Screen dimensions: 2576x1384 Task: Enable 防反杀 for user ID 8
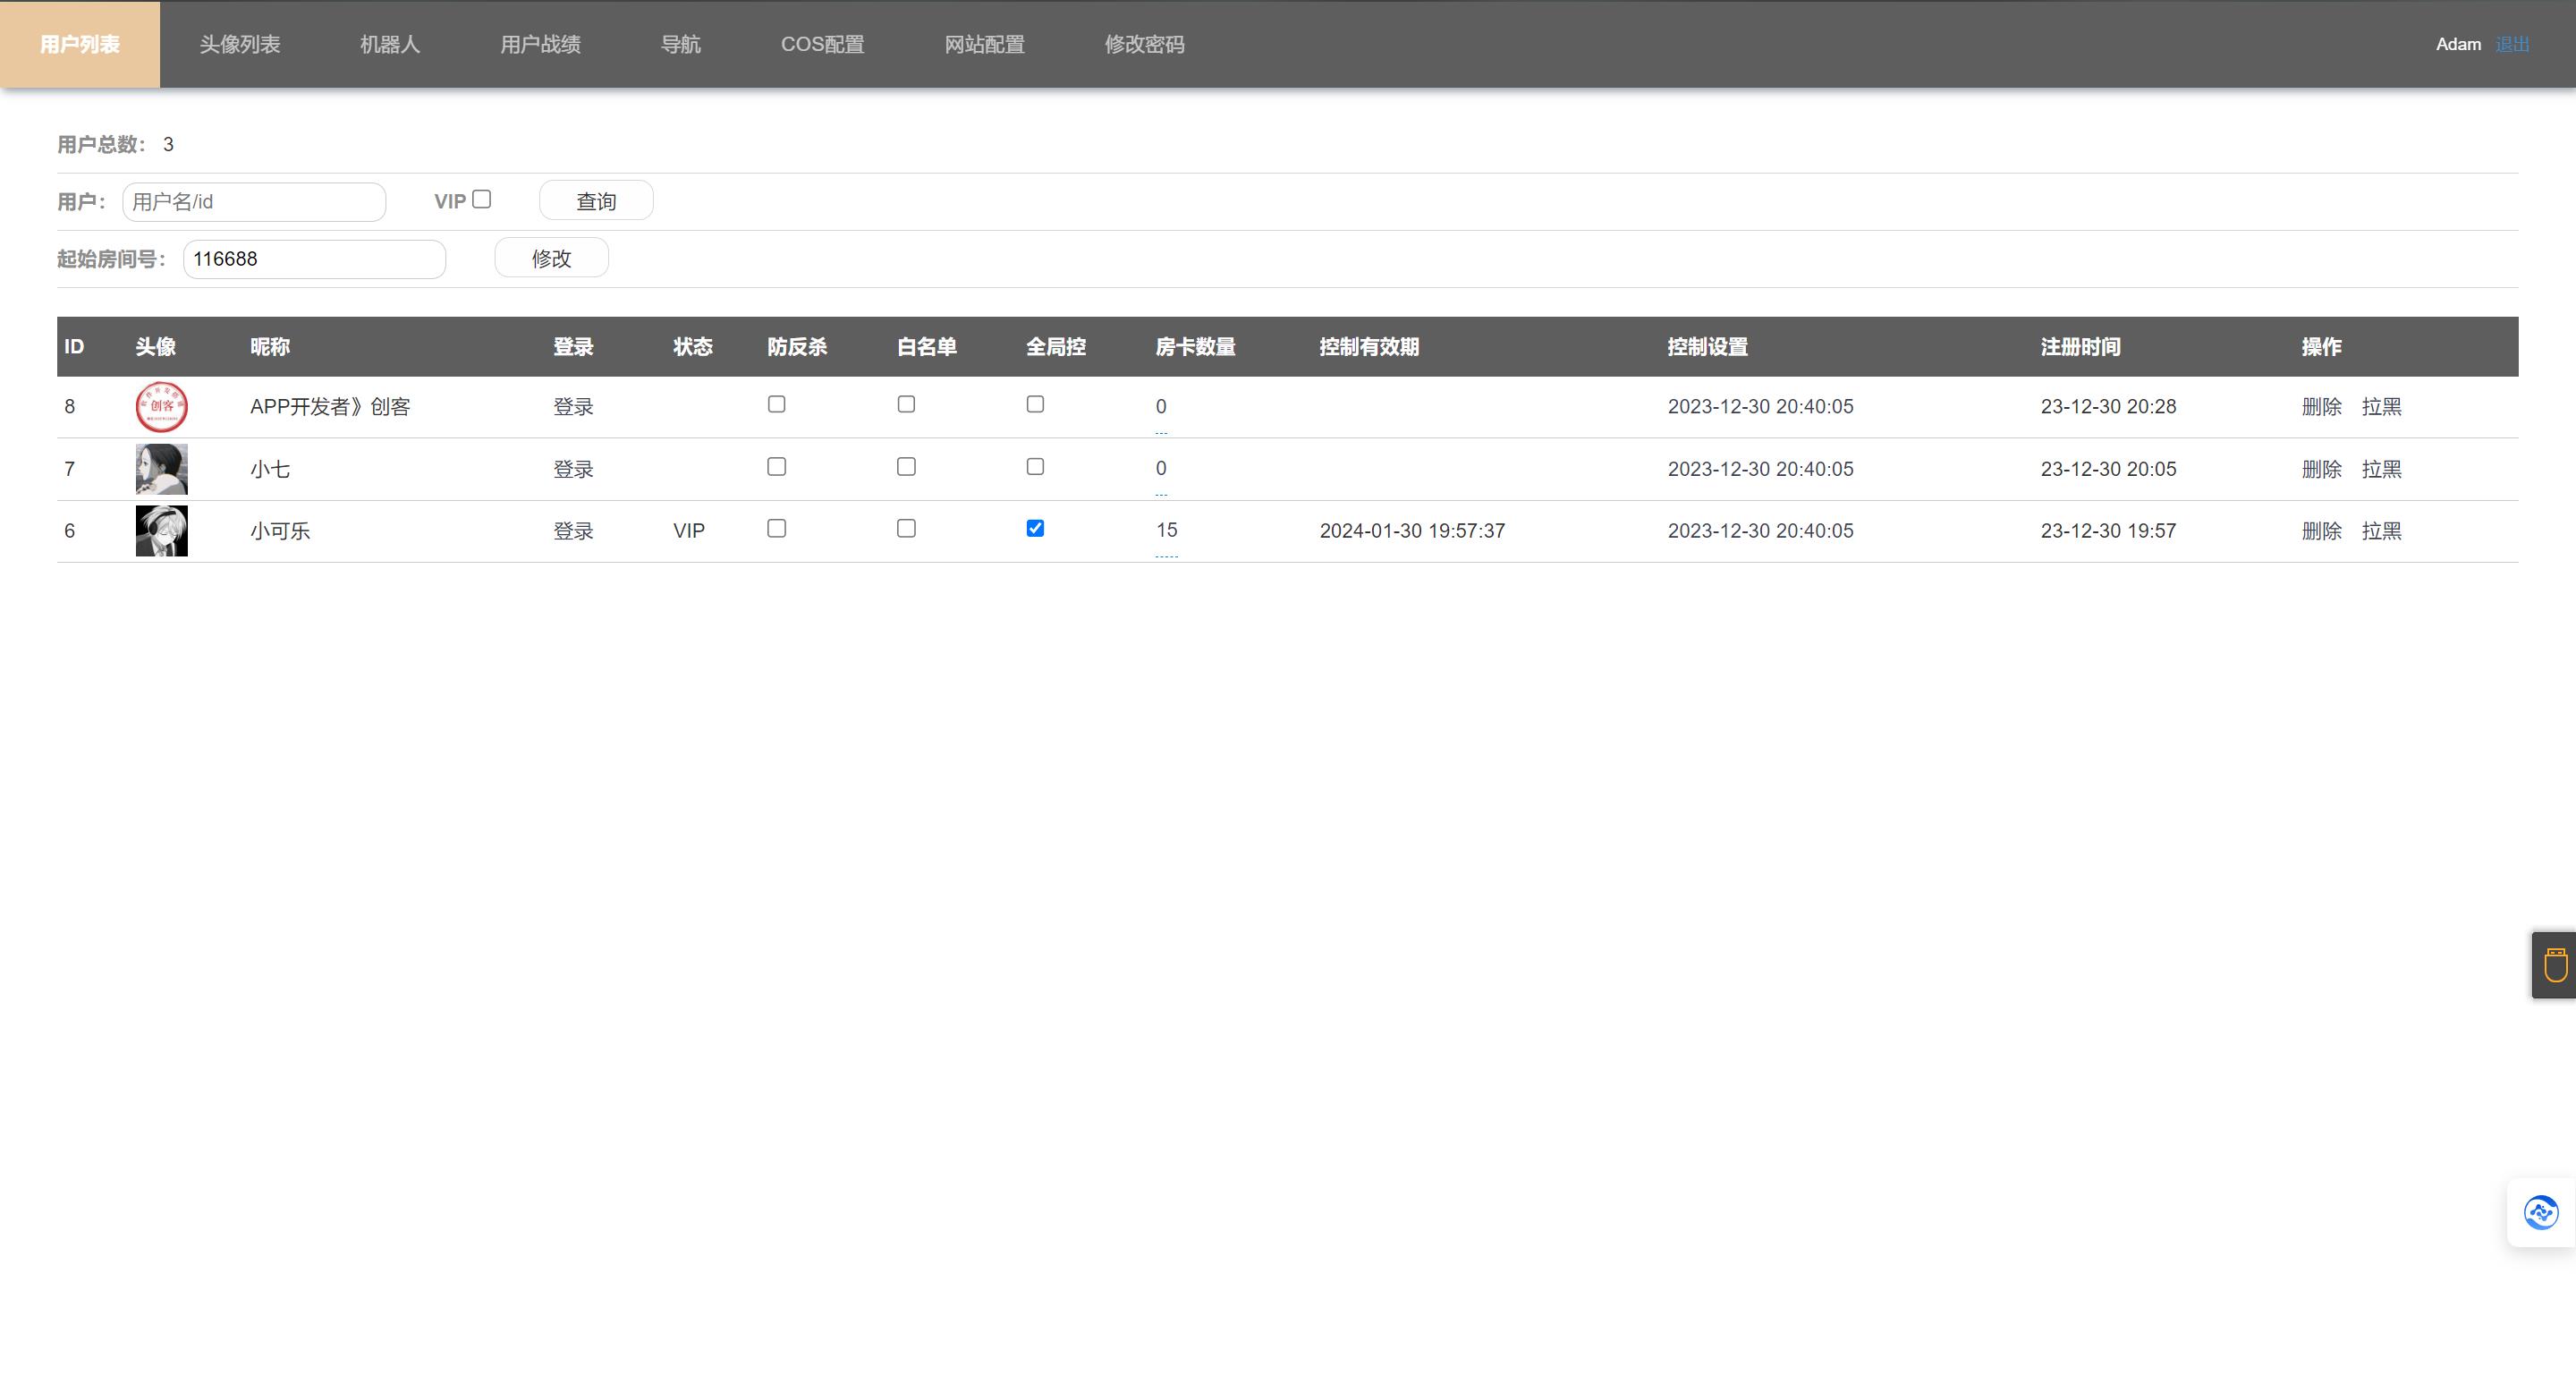(x=776, y=405)
